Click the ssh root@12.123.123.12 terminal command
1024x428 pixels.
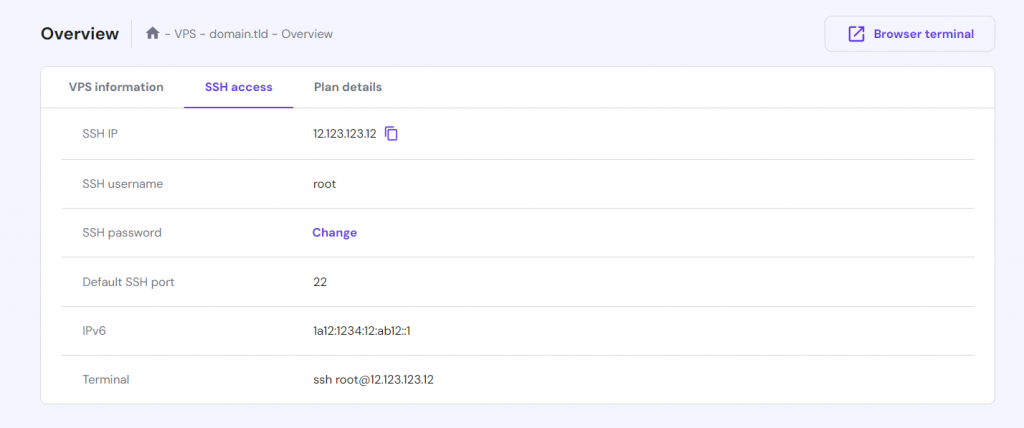coord(380,379)
